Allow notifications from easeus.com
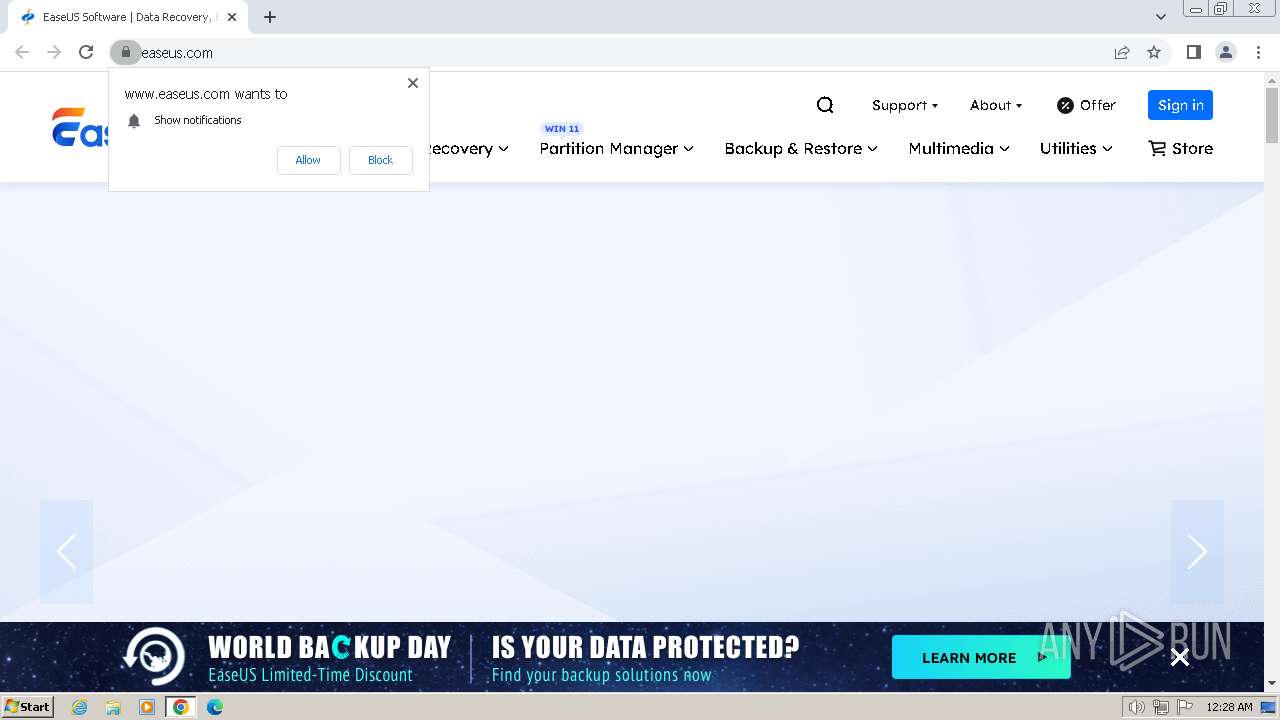 [308, 160]
